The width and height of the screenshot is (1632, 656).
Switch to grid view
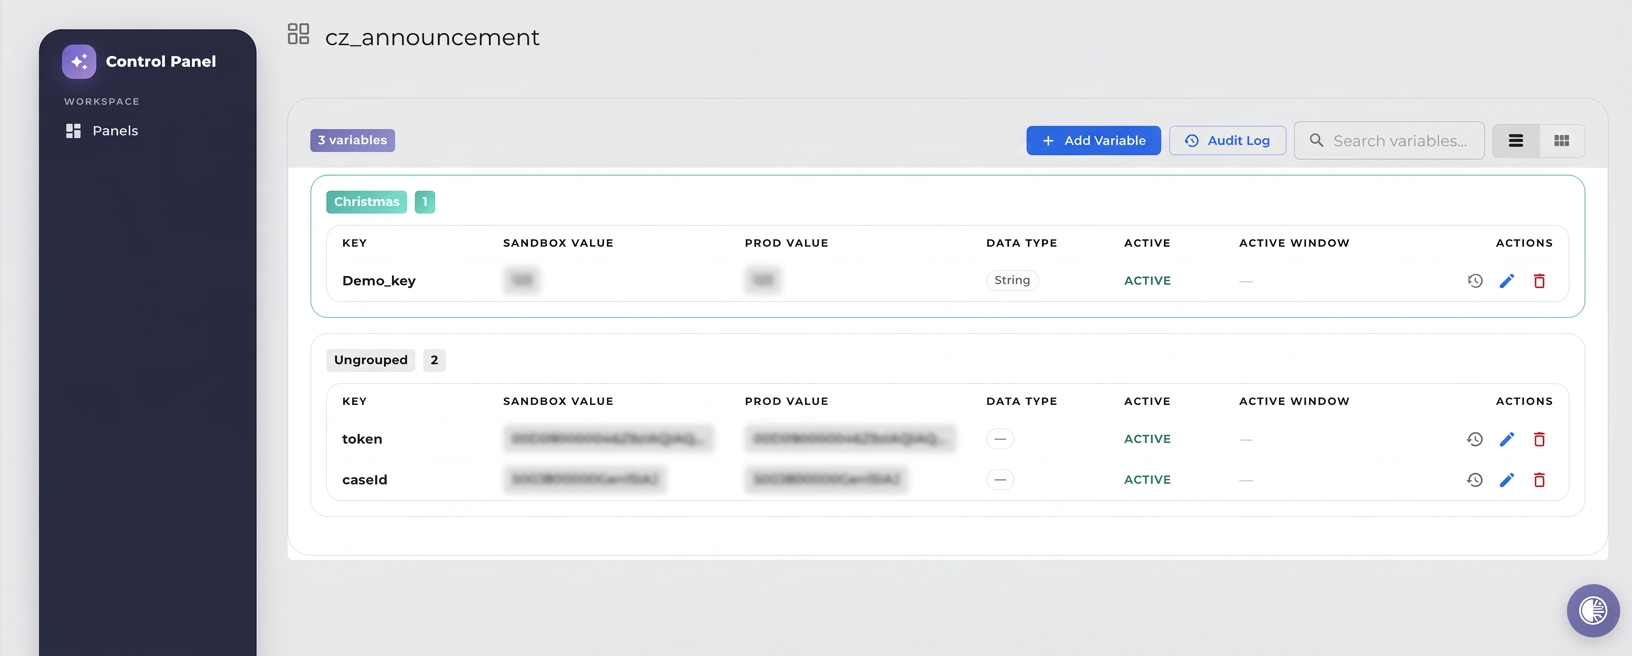click(x=1562, y=141)
